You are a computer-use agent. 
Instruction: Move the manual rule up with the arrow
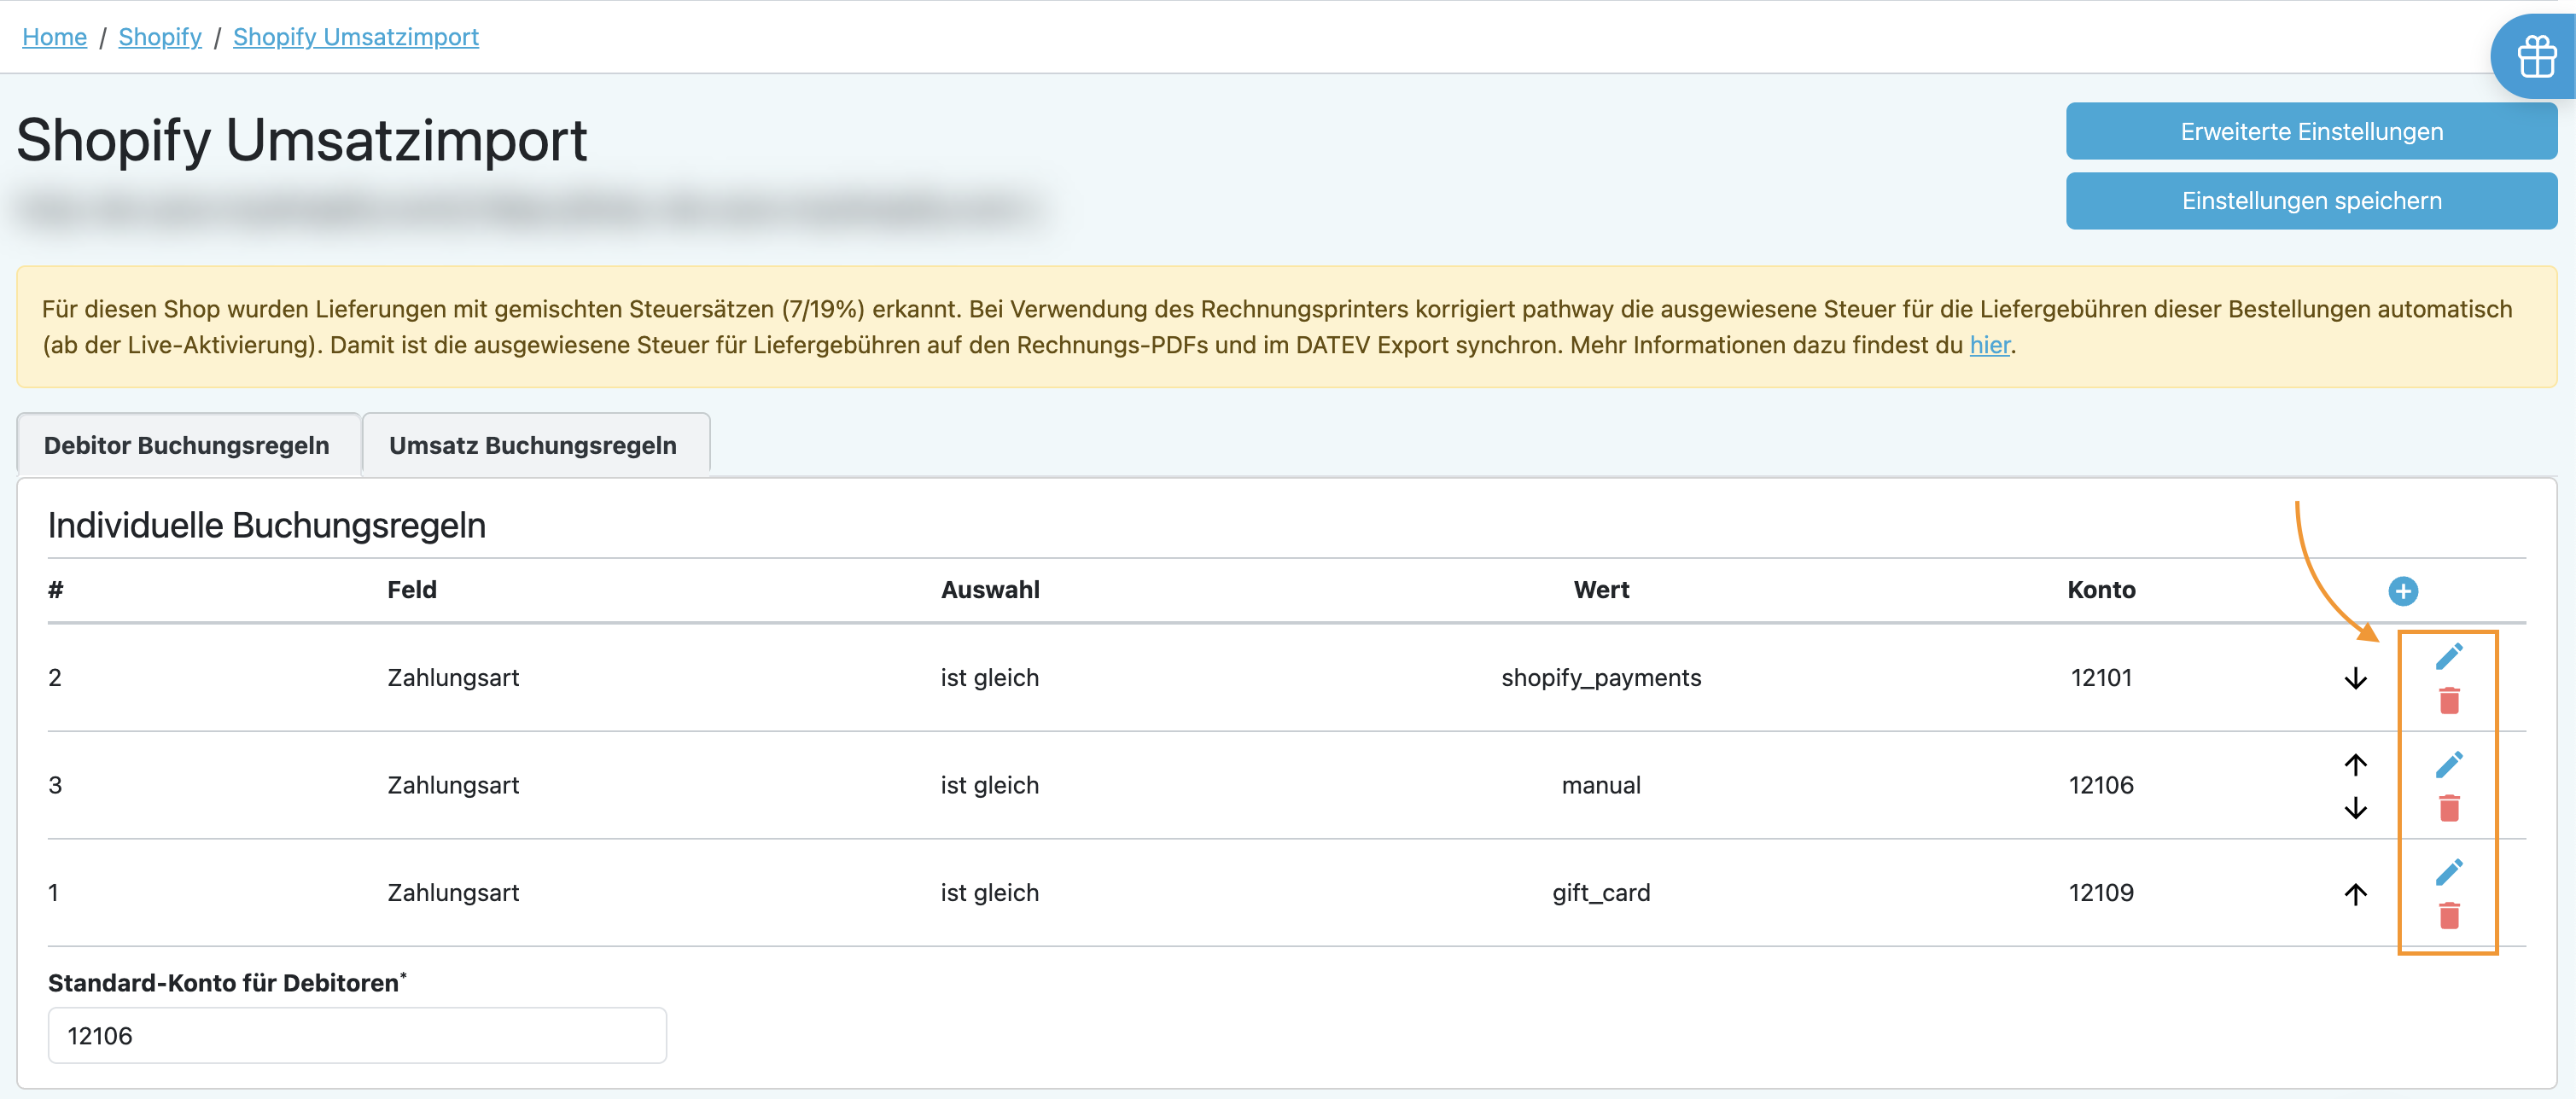coord(2355,765)
